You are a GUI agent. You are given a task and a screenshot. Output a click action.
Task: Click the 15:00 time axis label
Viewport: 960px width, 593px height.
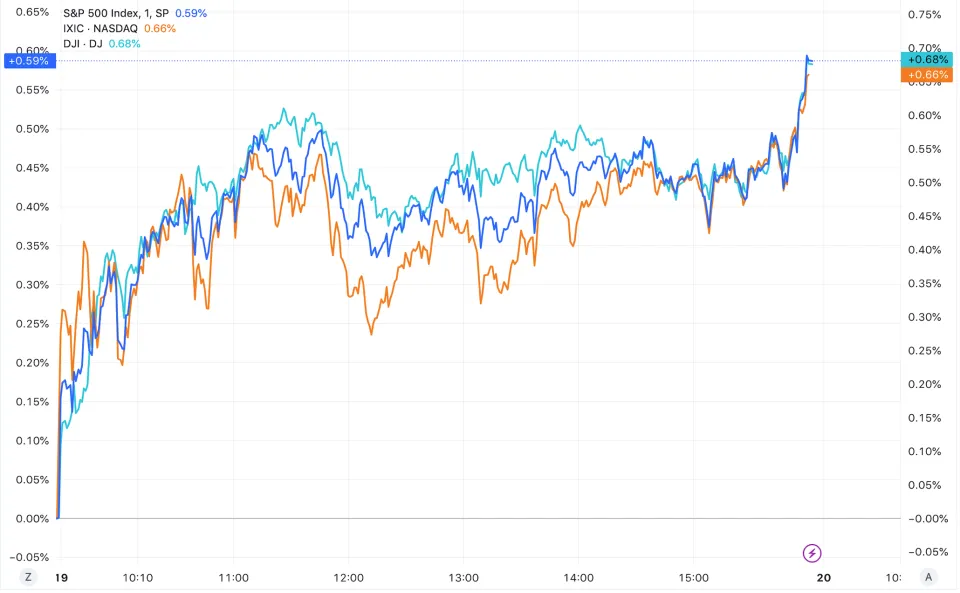tap(693, 577)
